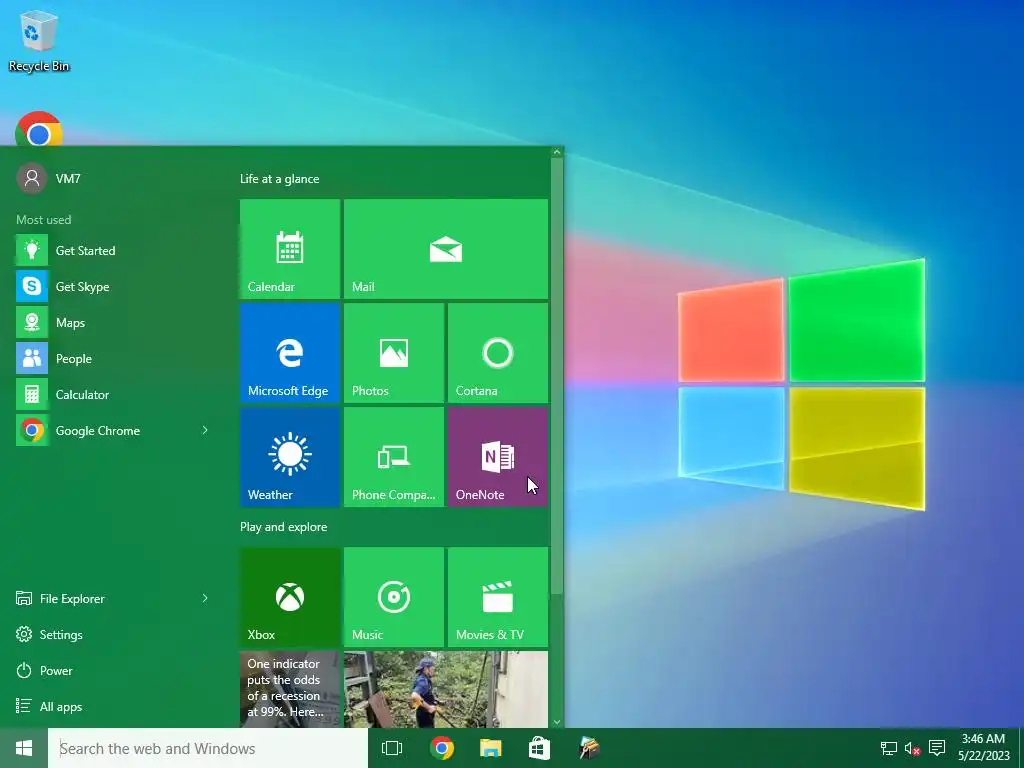The image size is (1024, 768).
Task: Open the Weather tile
Action: (290, 456)
